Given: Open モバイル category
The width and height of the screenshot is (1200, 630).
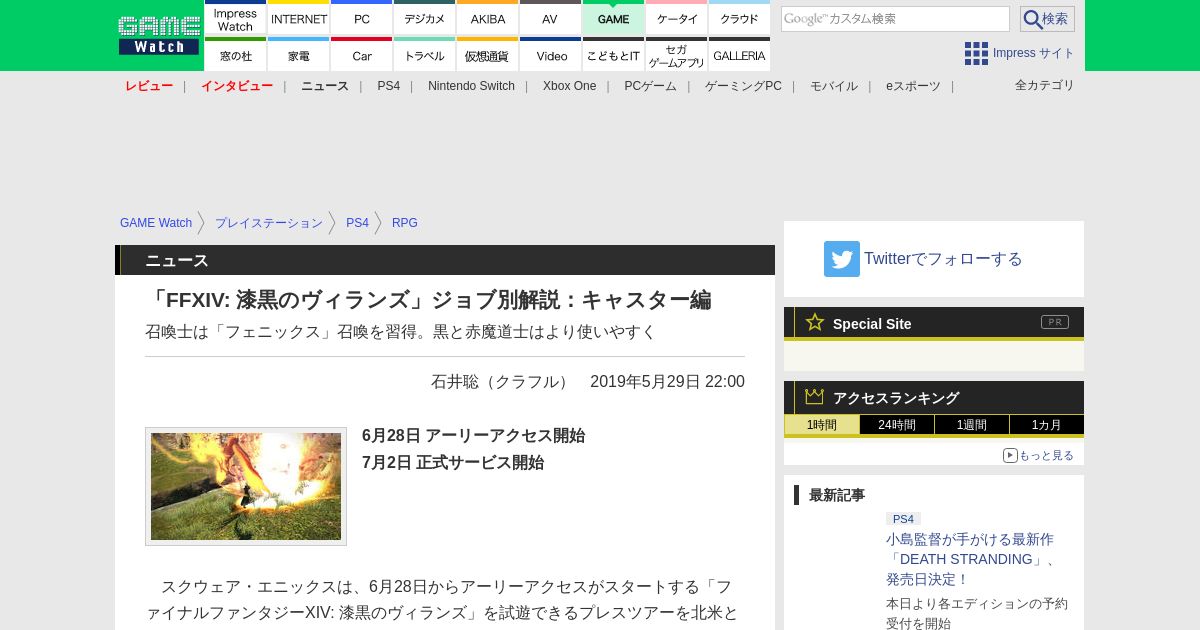Looking at the screenshot, I should click(x=834, y=86).
